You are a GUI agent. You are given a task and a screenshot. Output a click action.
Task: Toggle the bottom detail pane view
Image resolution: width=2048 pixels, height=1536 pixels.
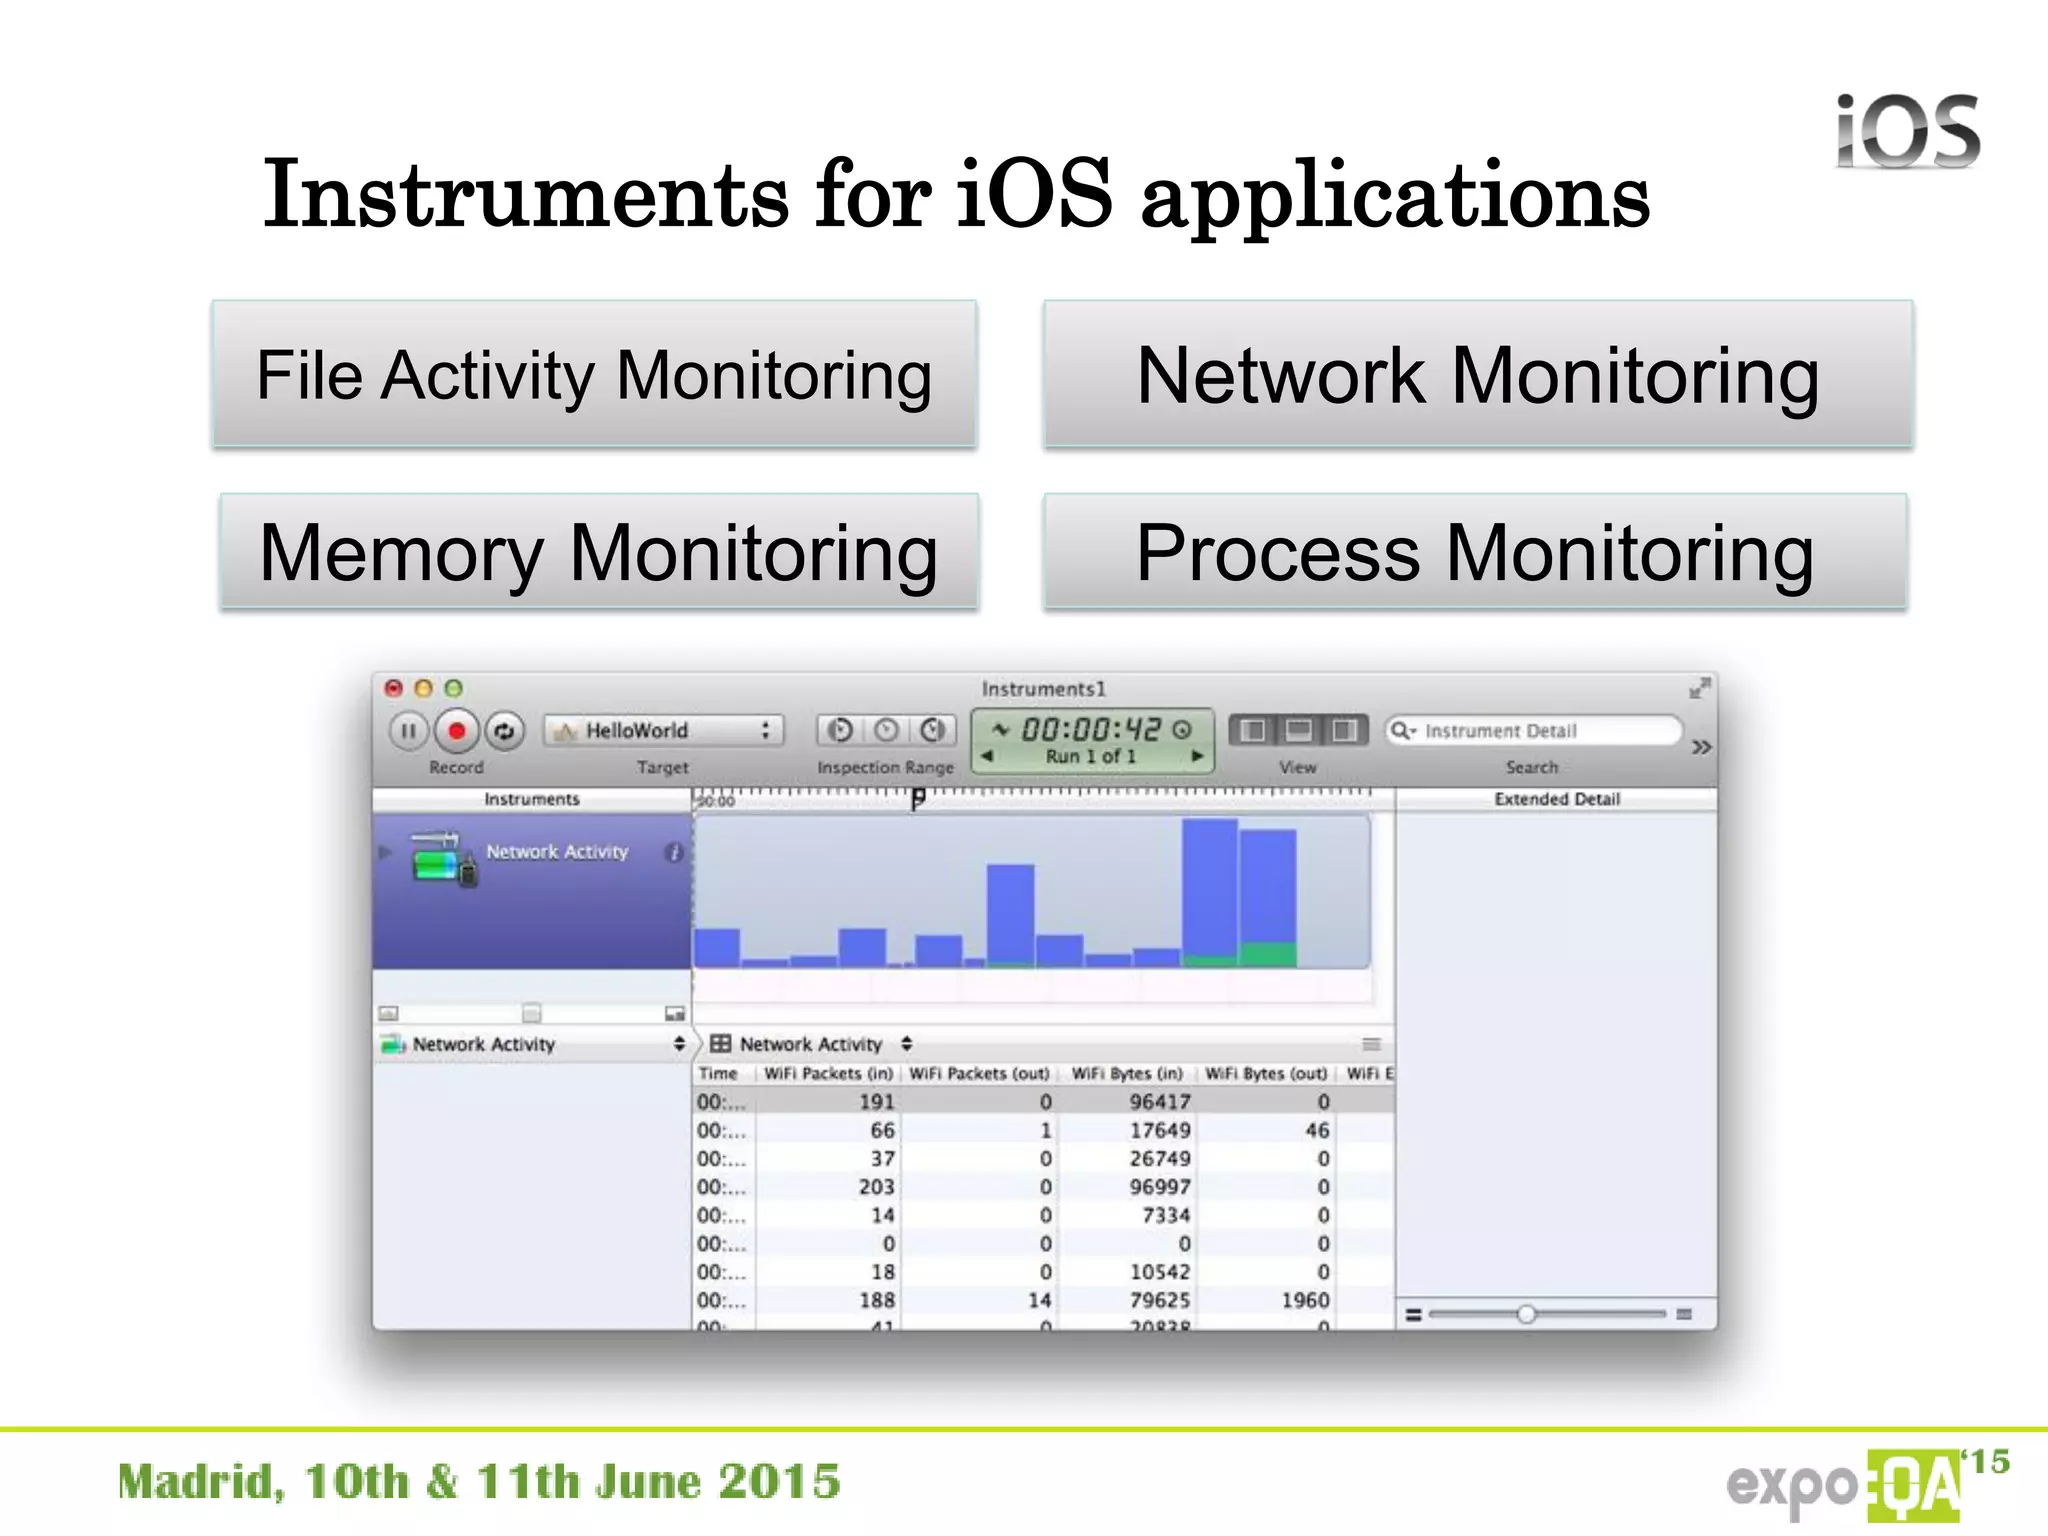(1298, 731)
